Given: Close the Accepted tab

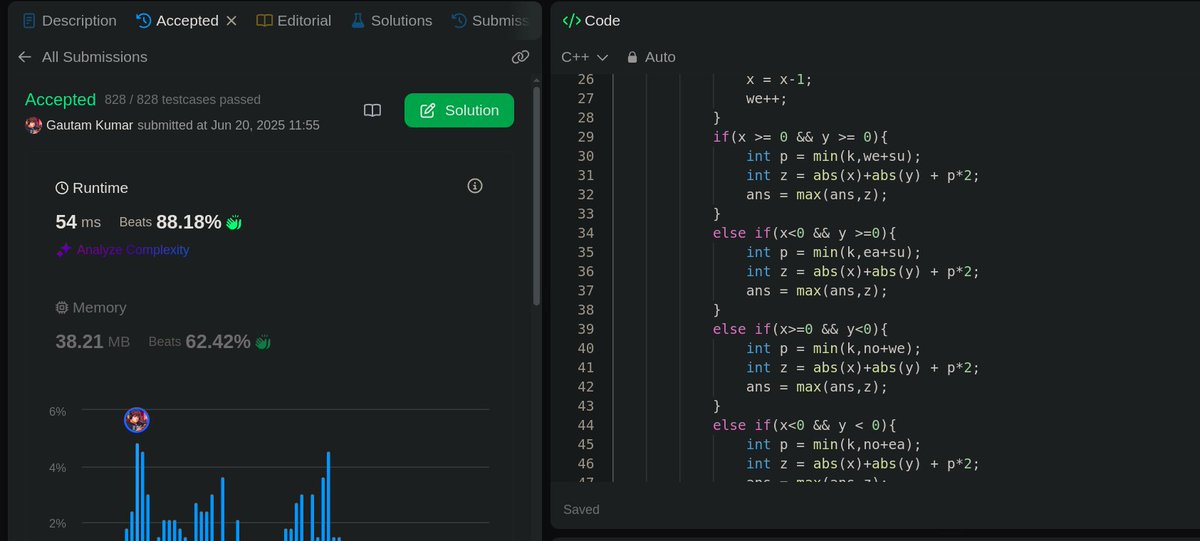Looking at the screenshot, I should coord(231,20).
